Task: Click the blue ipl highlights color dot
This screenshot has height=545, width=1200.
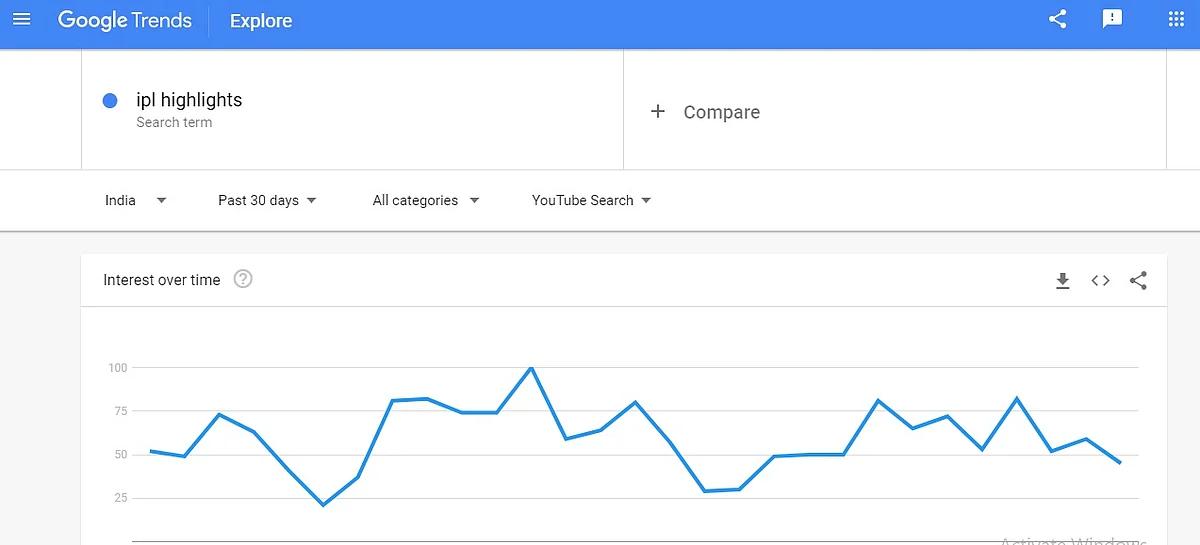Action: pyautogui.click(x=110, y=100)
